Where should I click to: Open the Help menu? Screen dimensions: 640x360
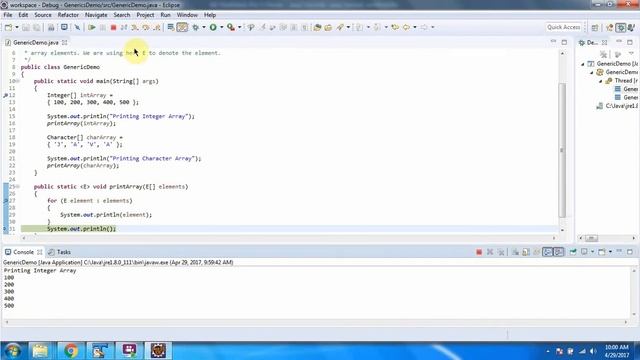tap(210, 15)
